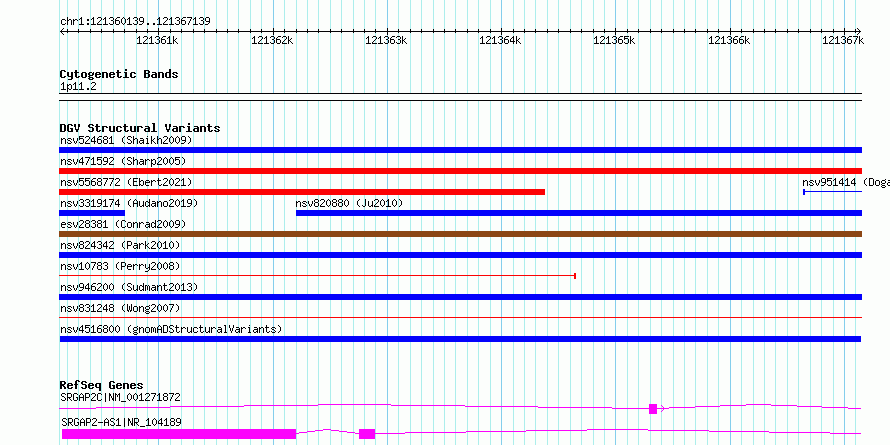Select the nsv831248 (Wong2007) thin red line

click(x=460, y=318)
